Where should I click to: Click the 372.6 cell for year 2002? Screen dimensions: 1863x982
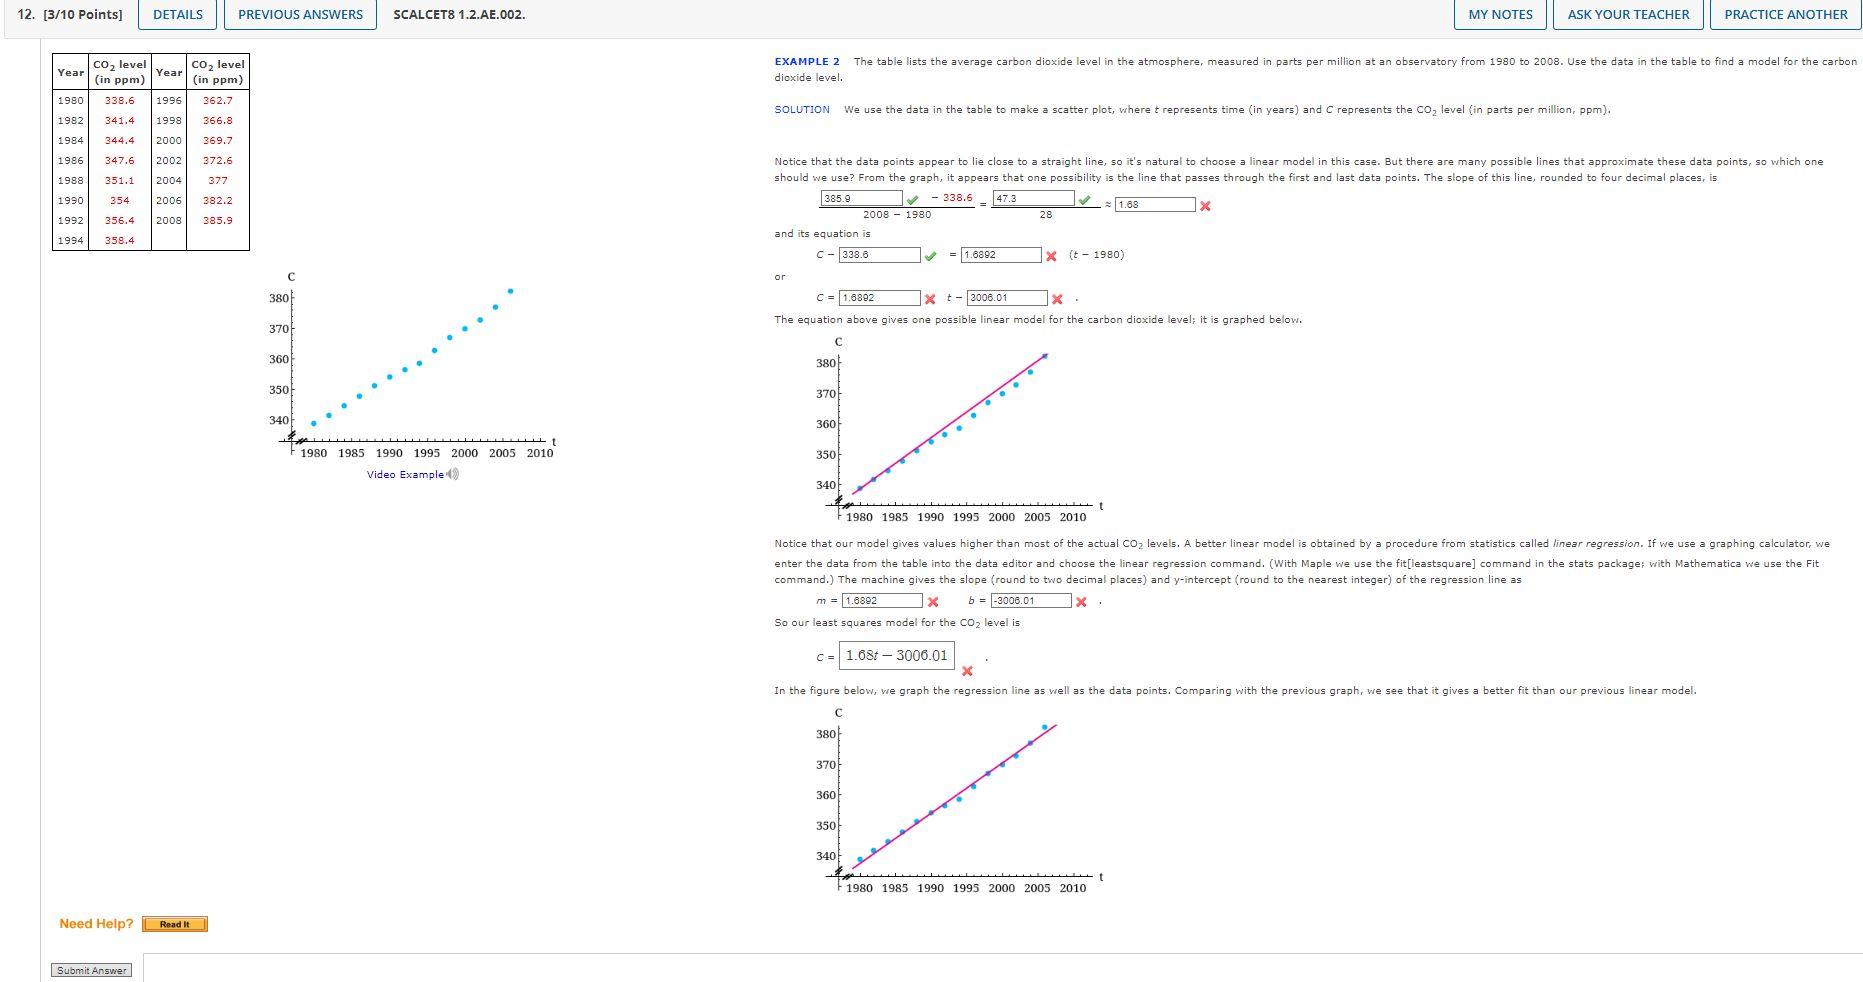click(217, 160)
